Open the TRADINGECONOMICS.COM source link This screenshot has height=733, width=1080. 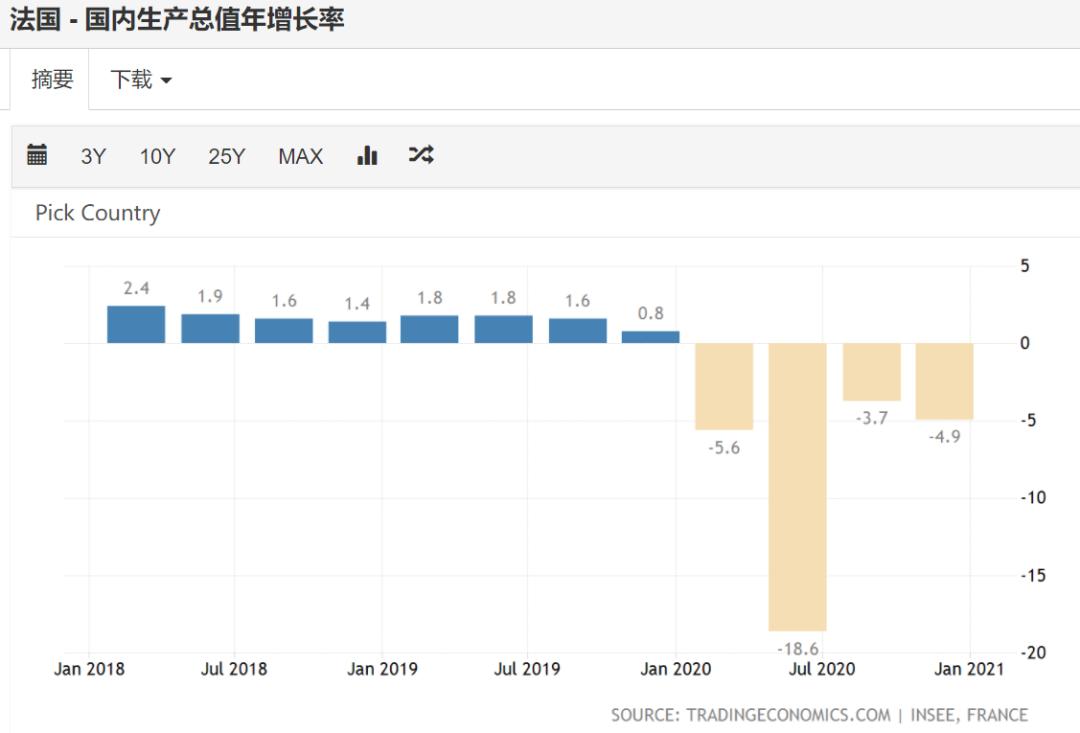(789, 715)
